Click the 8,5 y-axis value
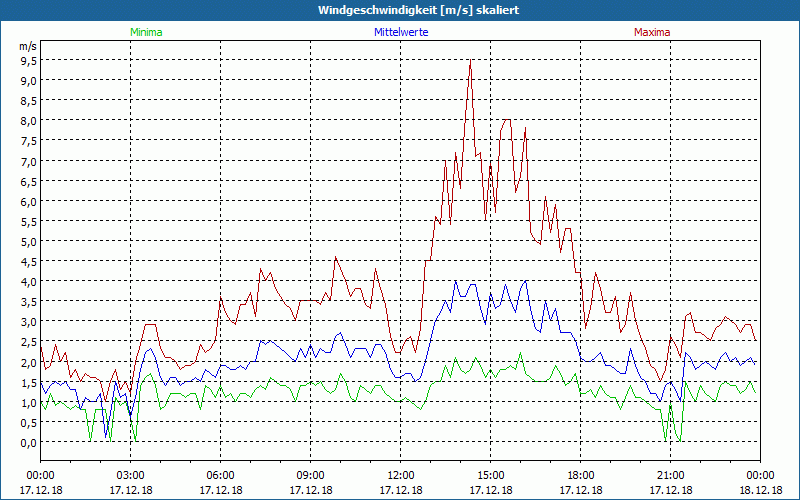Screen dimensions: 800x500 tap(28, 101)
